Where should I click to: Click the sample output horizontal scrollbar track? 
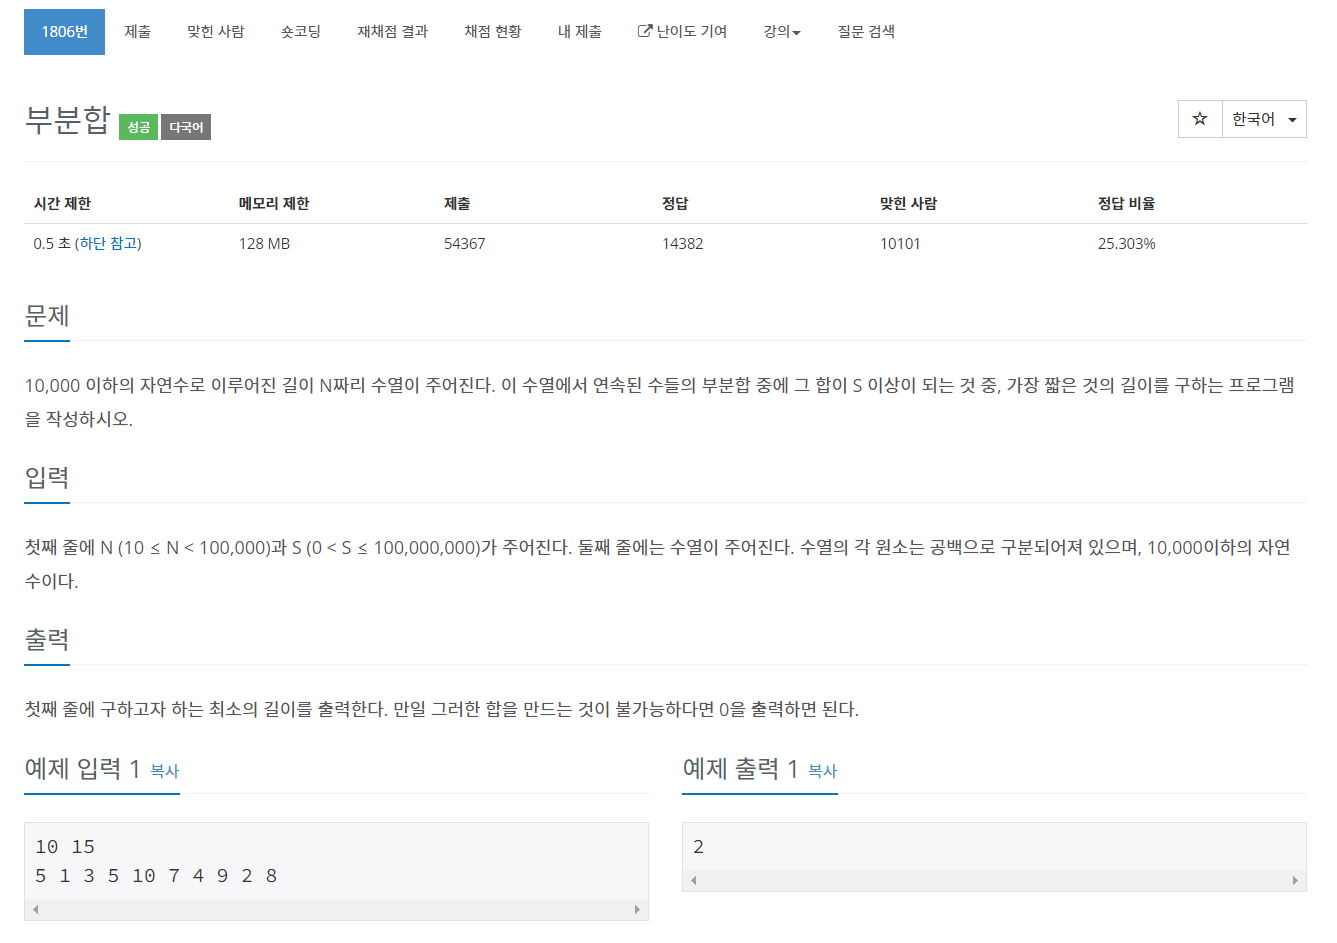pos(994,880)
